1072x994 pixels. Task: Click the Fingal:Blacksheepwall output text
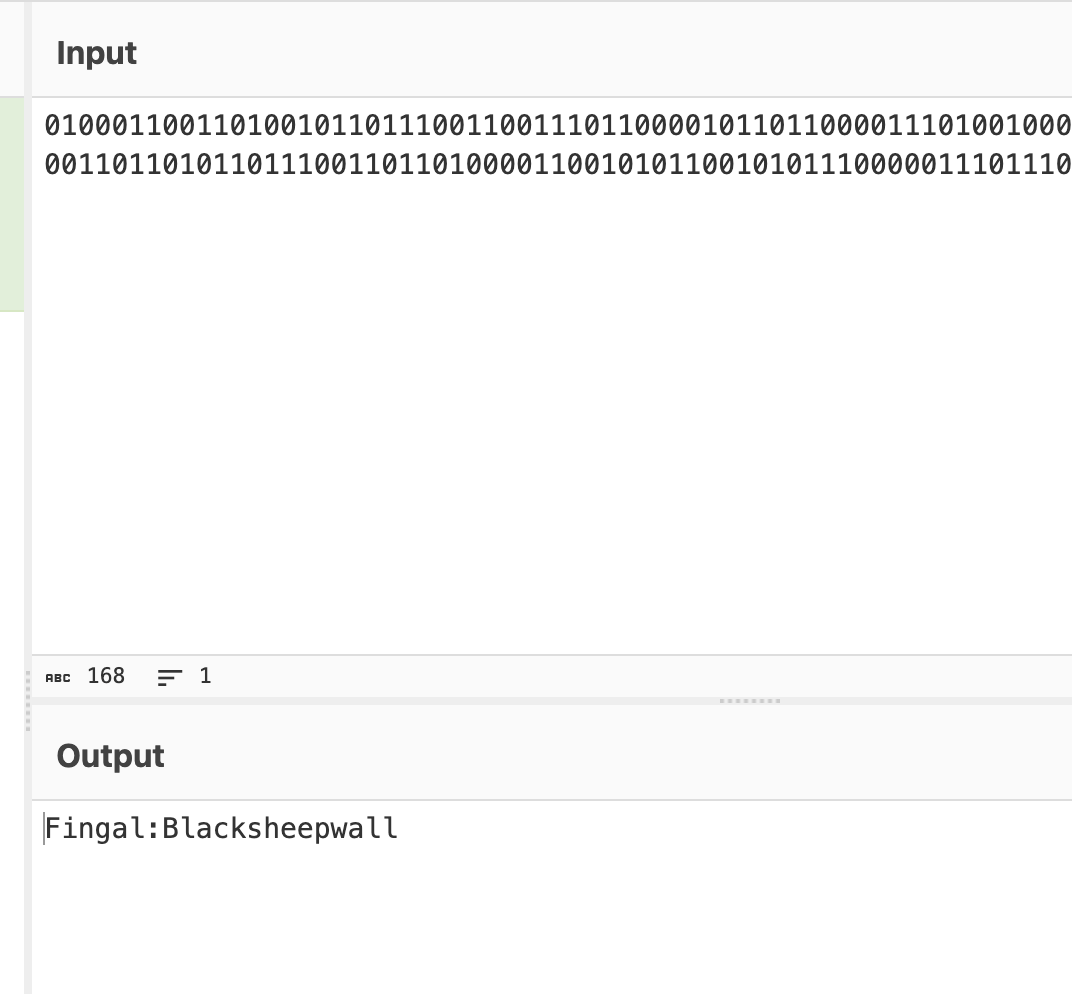221,829
